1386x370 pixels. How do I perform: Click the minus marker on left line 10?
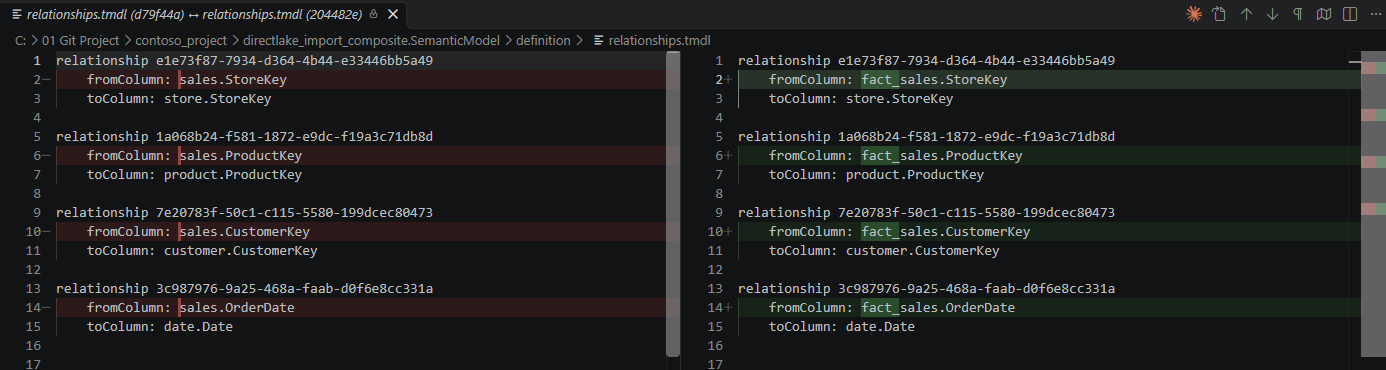click(x=47, y=232)
